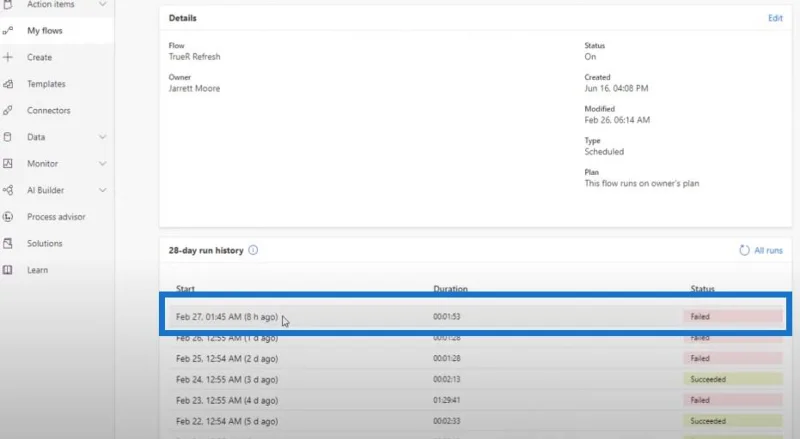
Task: Click the 28-day run history heading
Action: (x=206, y=251)
